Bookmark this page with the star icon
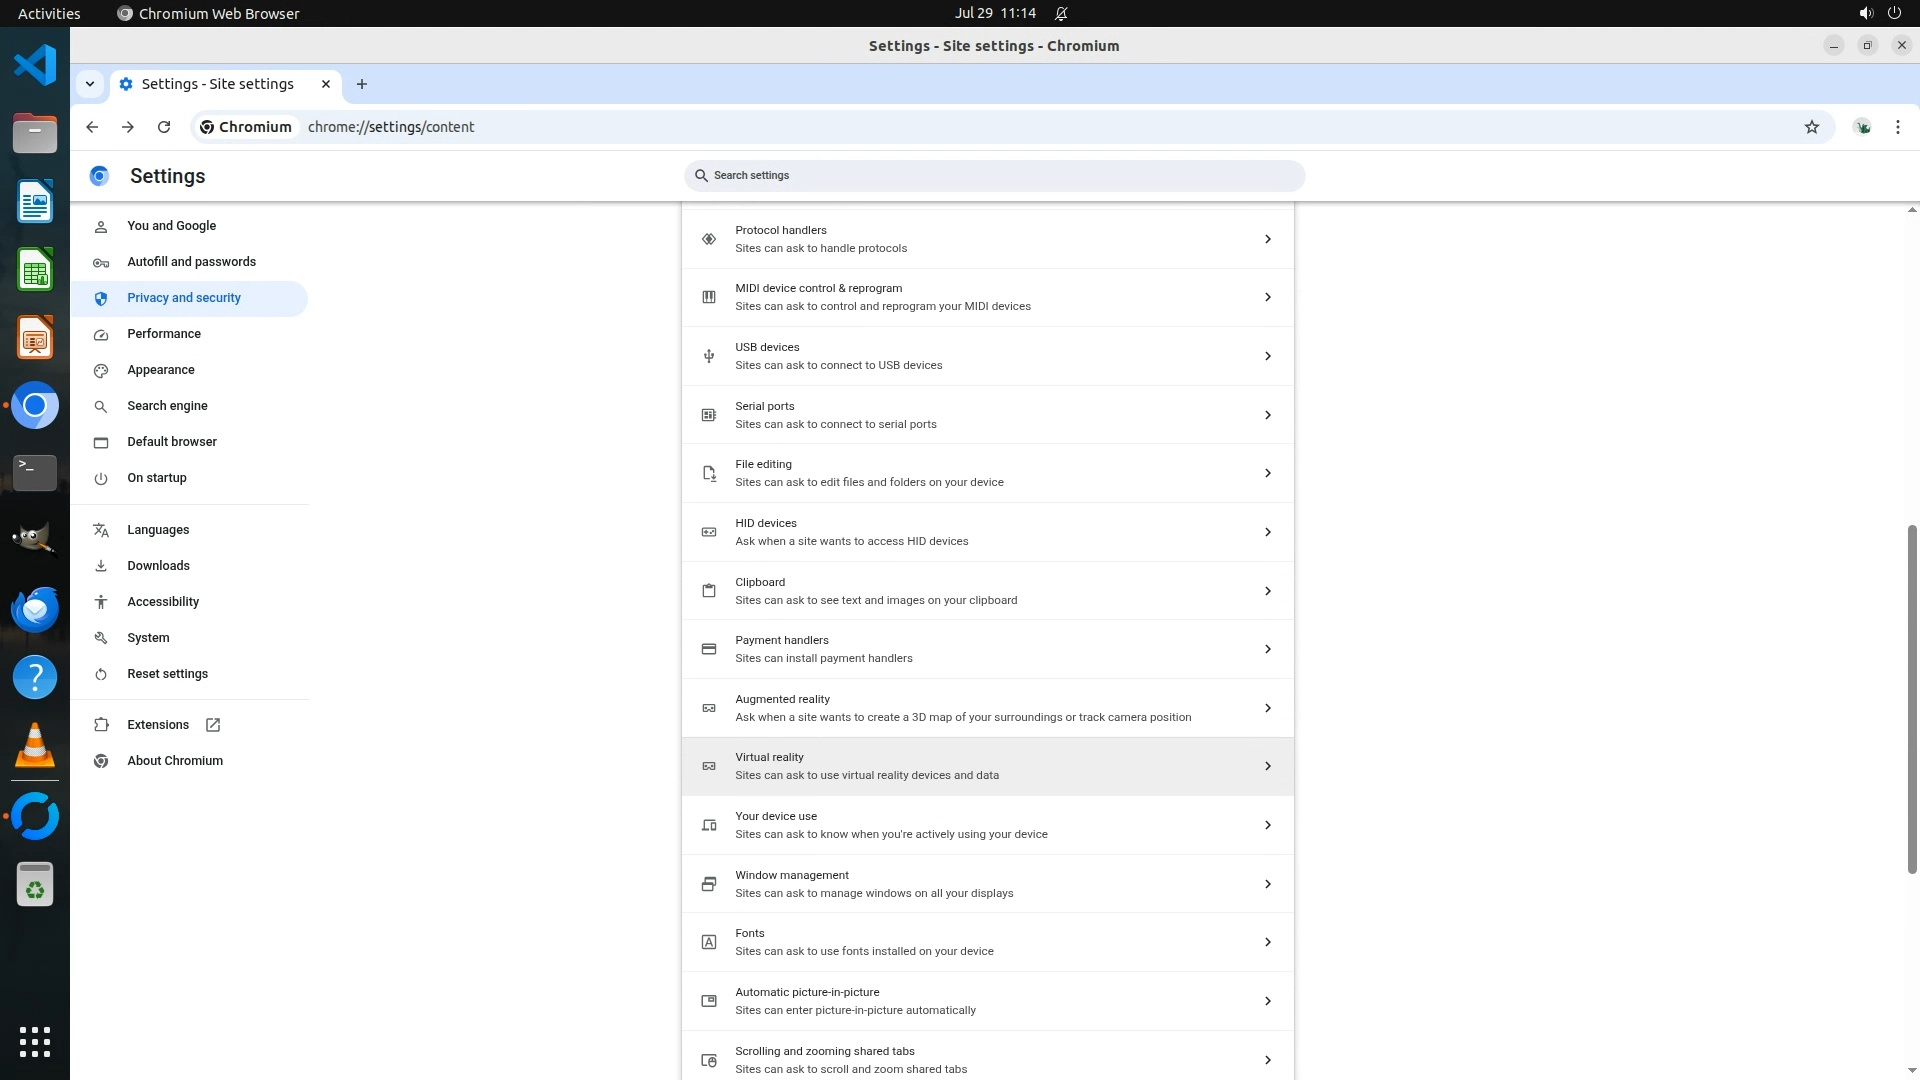Screen dimensions: 1920x1080 pyautogui.click(x=1811, y=127)
